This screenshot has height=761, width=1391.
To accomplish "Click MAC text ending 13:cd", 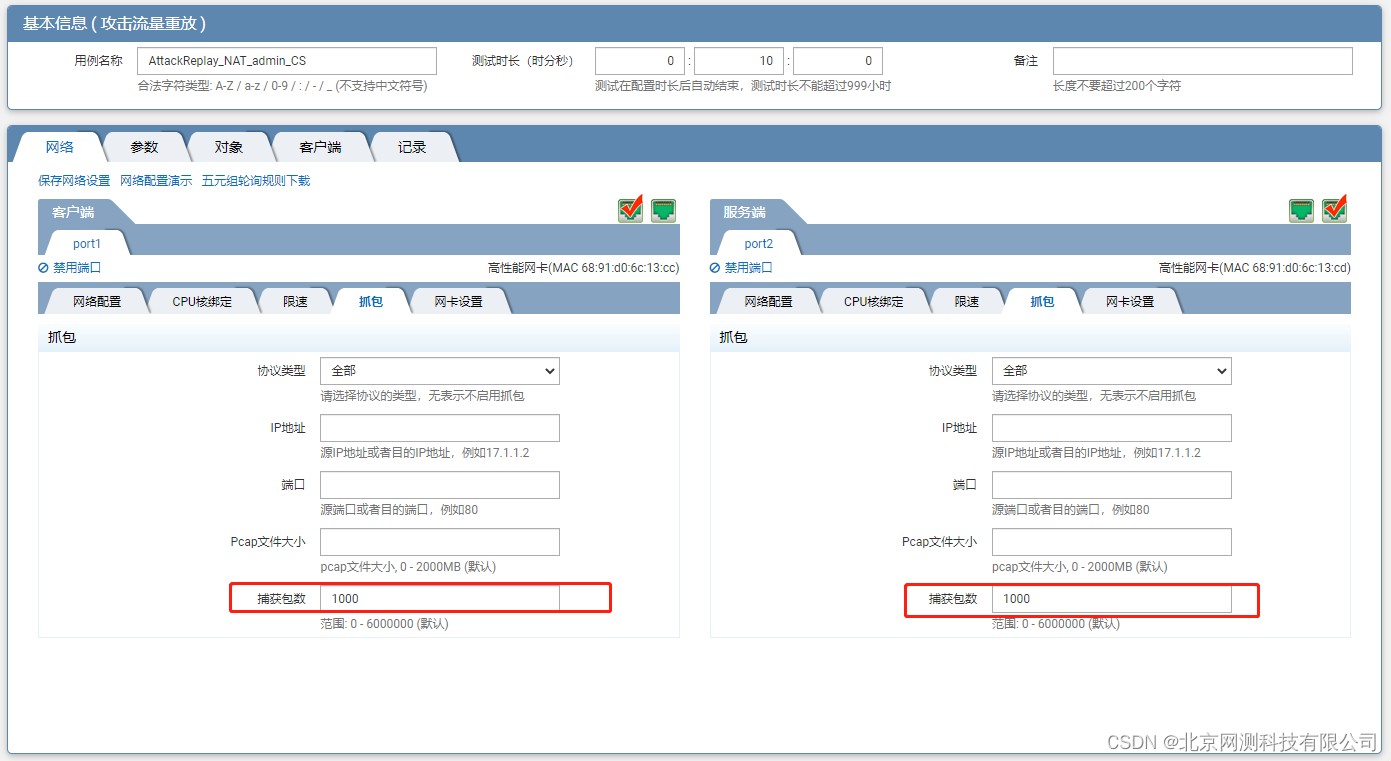I will click(x=1255, y=268).
